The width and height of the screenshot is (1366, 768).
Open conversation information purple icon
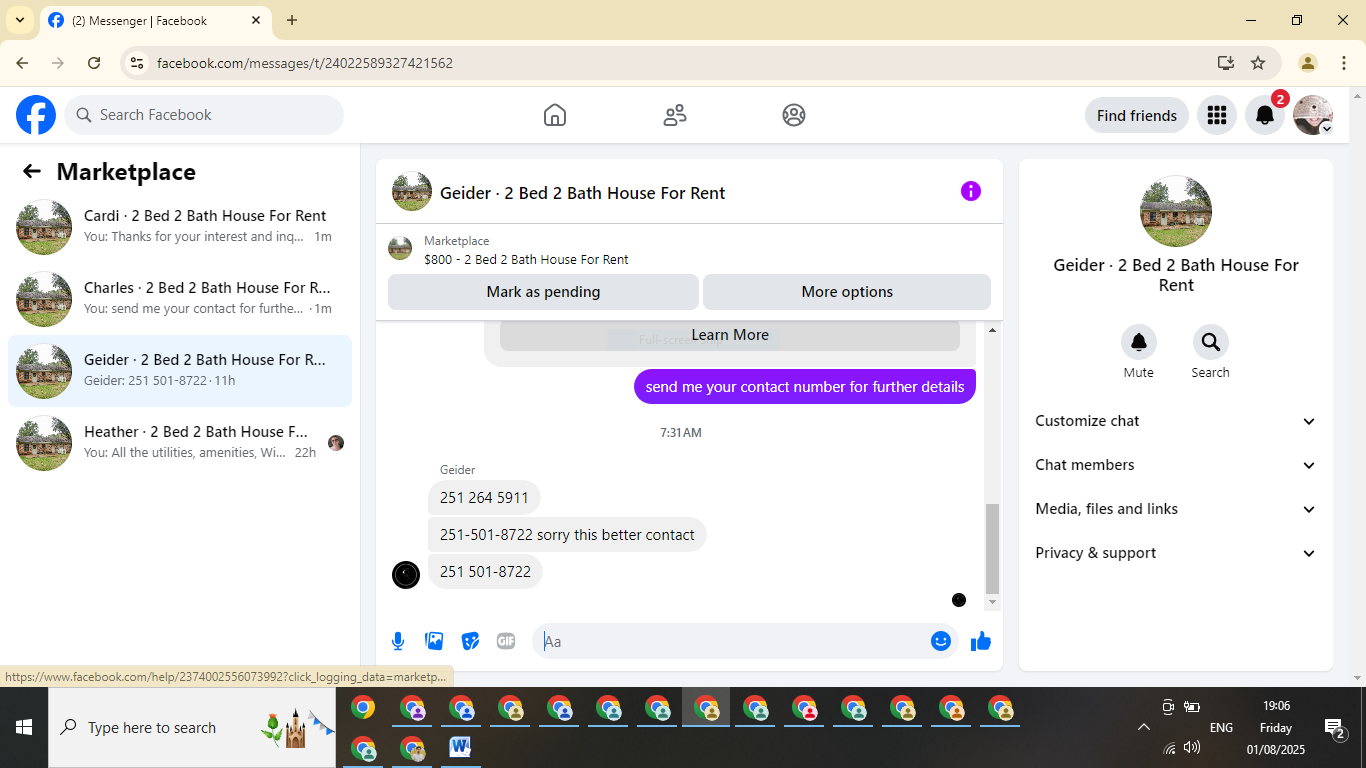click(971, 191)
